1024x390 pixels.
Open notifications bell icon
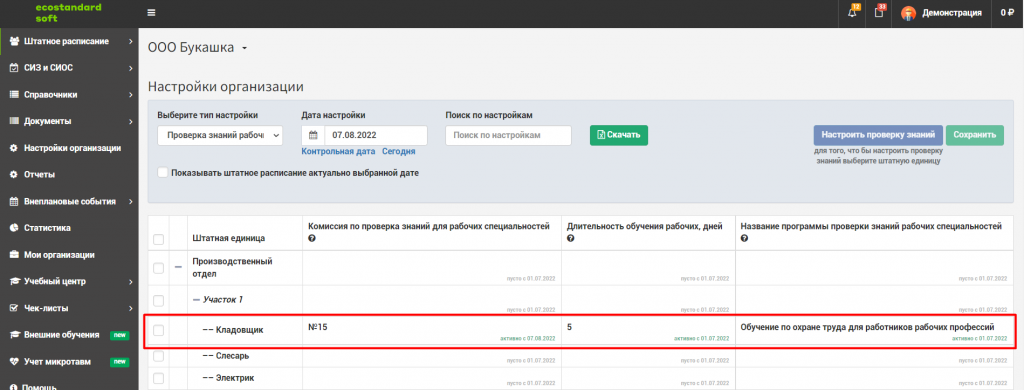tap(852, 13)
